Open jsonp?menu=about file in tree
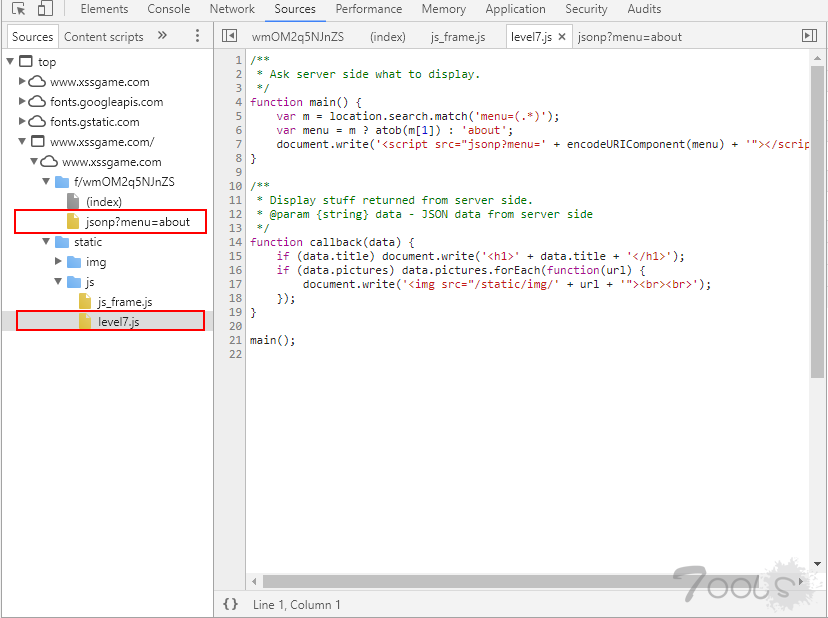828x618 pixels. (137, 222)
